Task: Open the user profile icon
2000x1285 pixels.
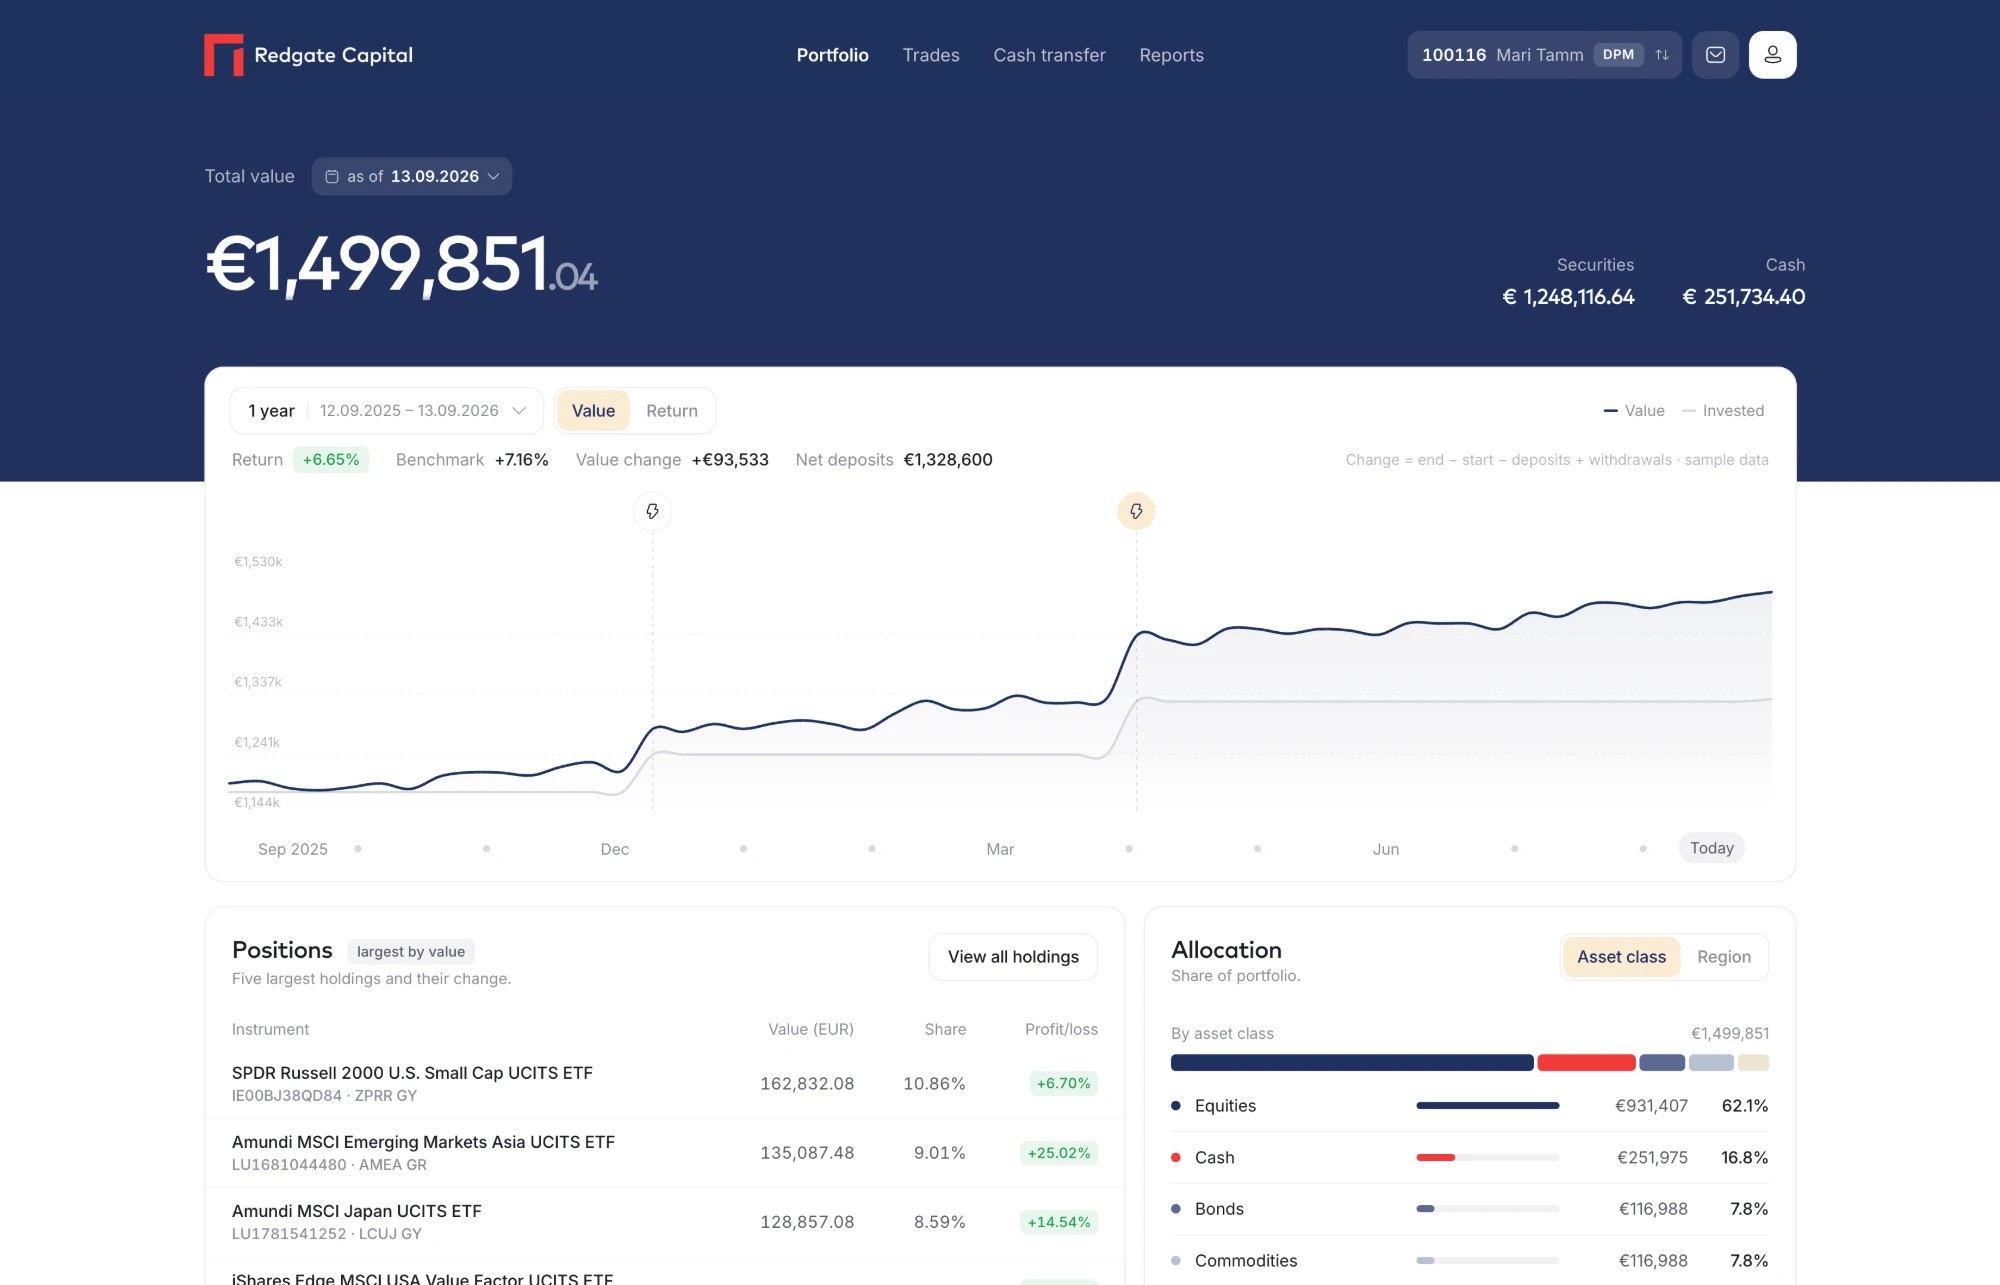Action: [1772, 55]
